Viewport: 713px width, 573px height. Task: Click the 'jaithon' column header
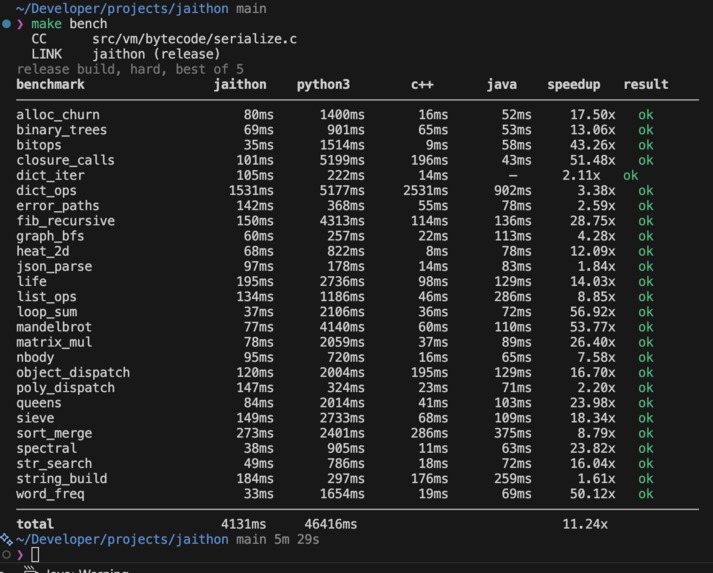[x=240, y=85]
